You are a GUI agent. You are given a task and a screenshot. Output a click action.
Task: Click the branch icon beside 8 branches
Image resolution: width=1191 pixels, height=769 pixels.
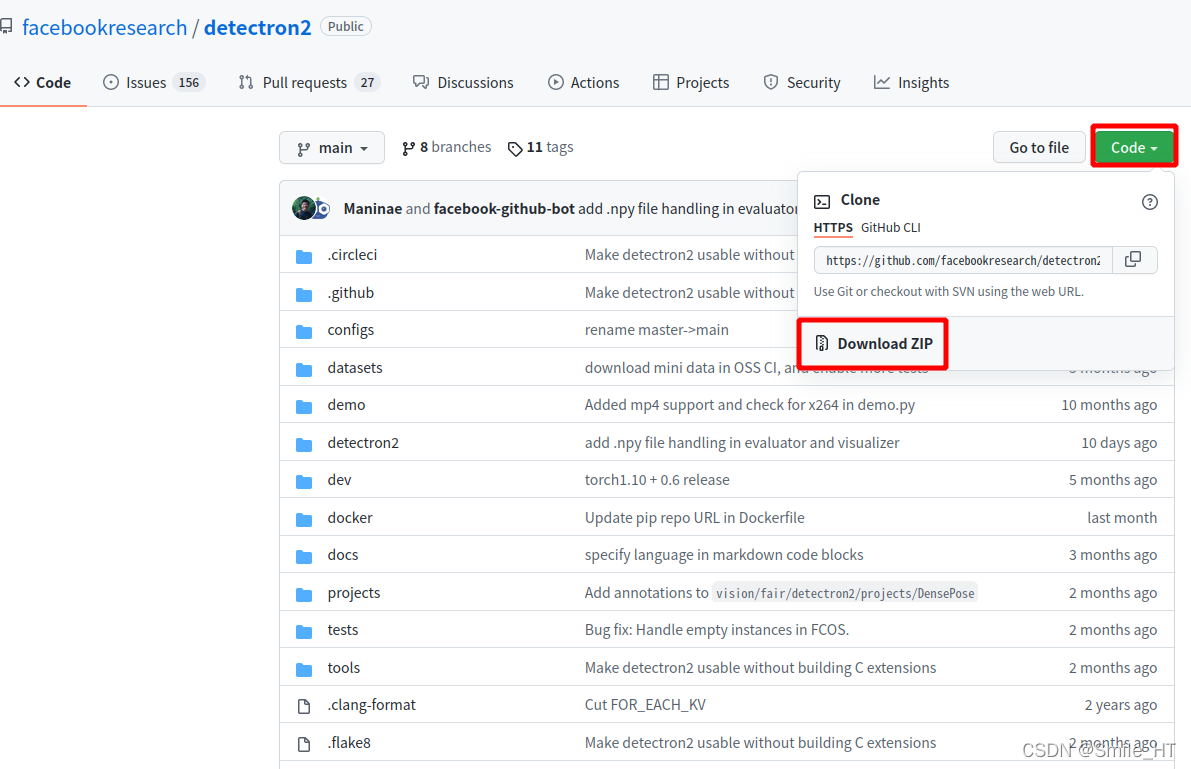tap(409, 148)
